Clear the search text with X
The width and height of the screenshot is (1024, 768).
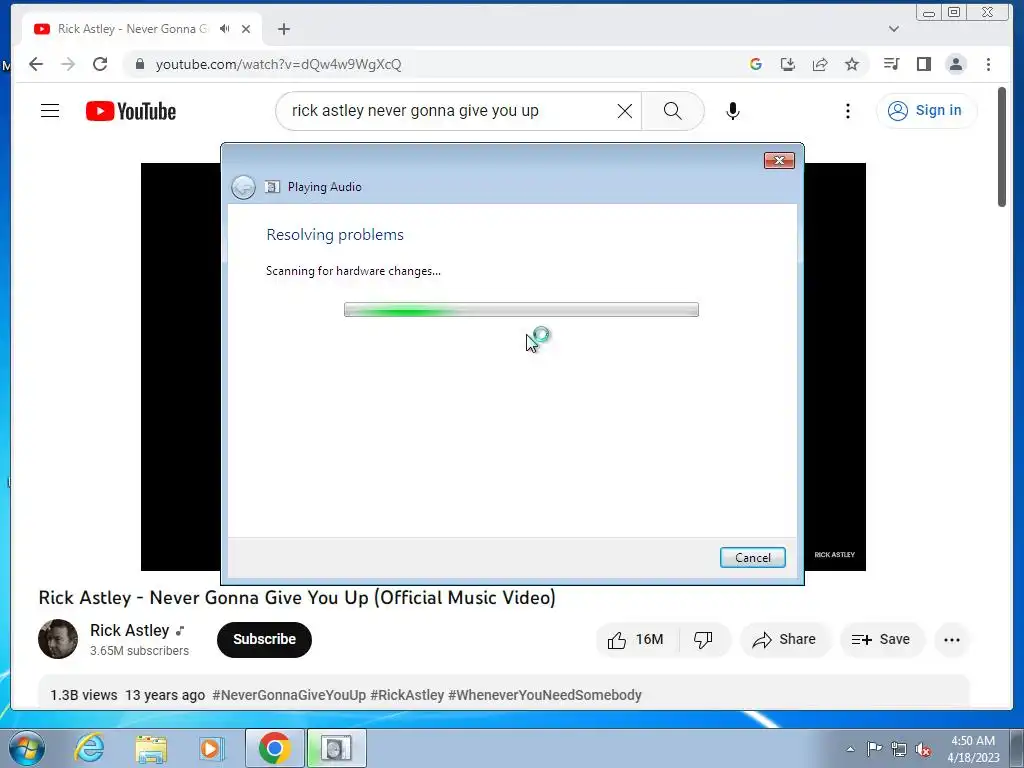click(x=625, y=111)
